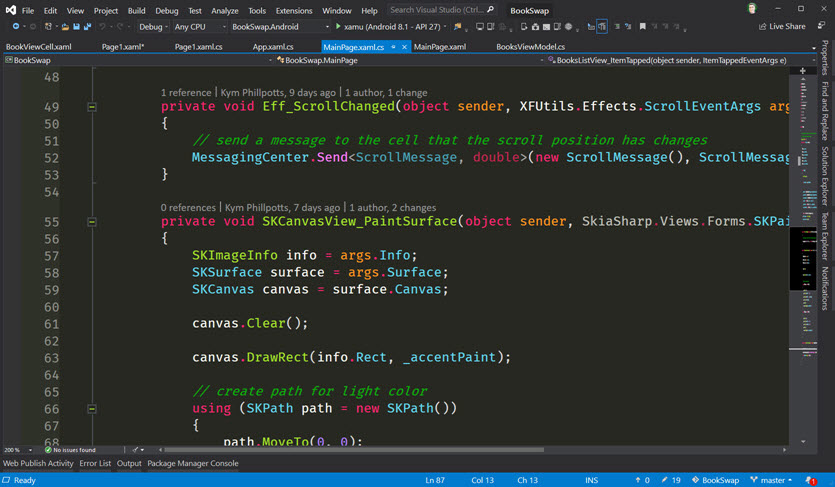Click the Undo arrow icon
The width and height of the screenshot is (835, 487).
[x=102, y=27]
